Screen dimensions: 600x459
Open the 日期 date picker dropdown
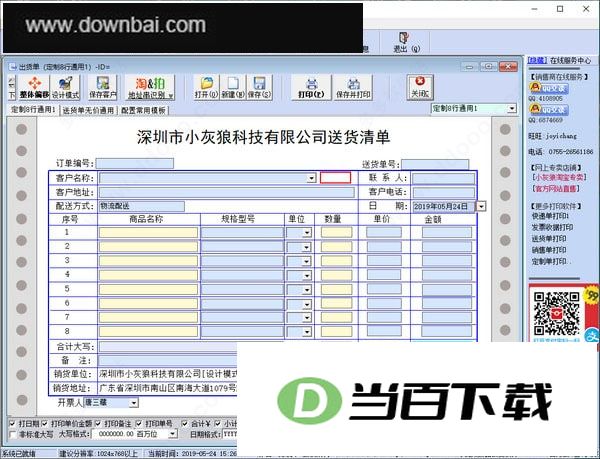click(x=481, y=207)
